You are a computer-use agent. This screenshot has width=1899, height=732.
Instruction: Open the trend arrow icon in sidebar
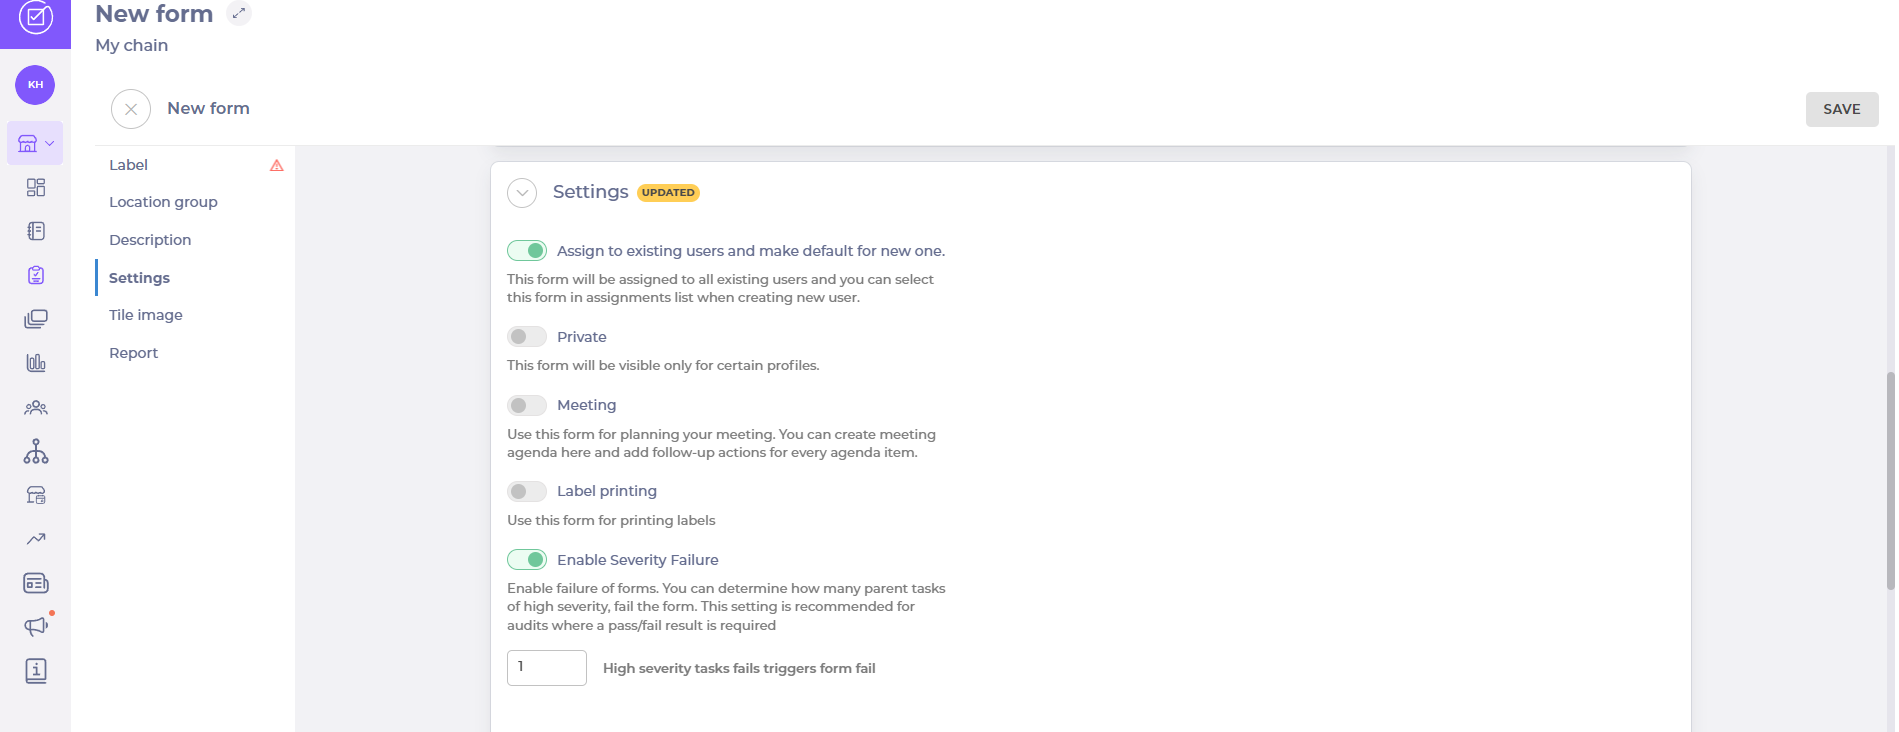tap(36, 539)
